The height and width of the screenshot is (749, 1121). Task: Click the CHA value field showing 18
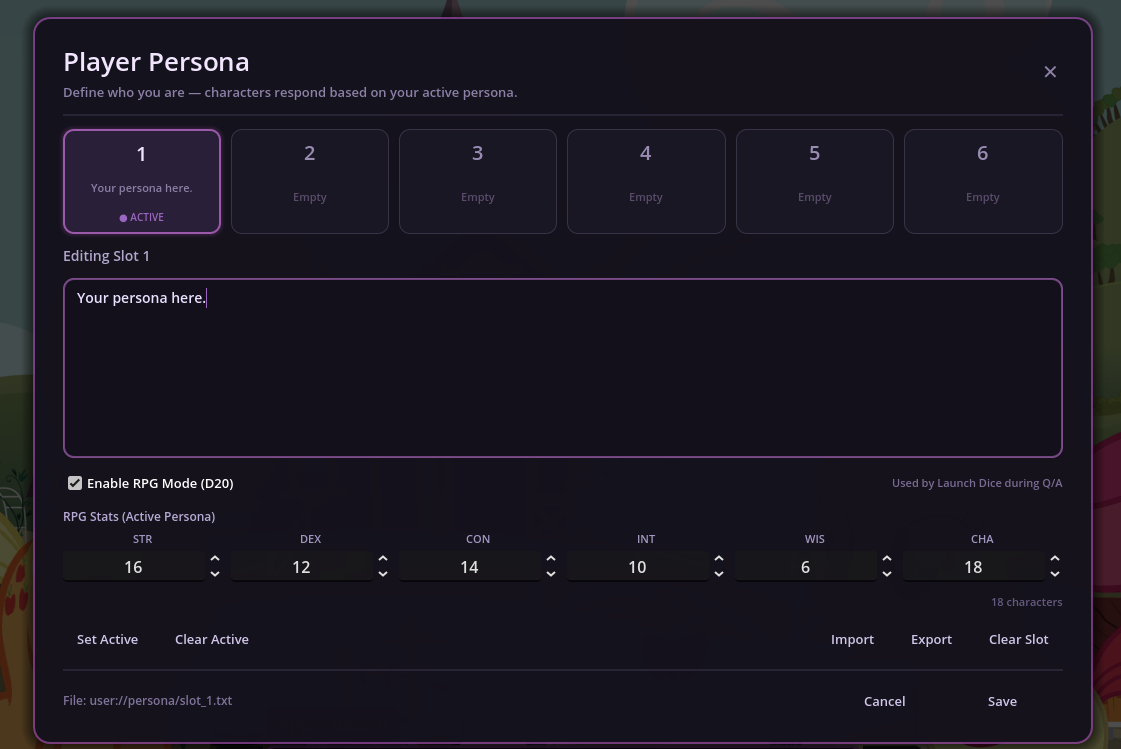974,567
